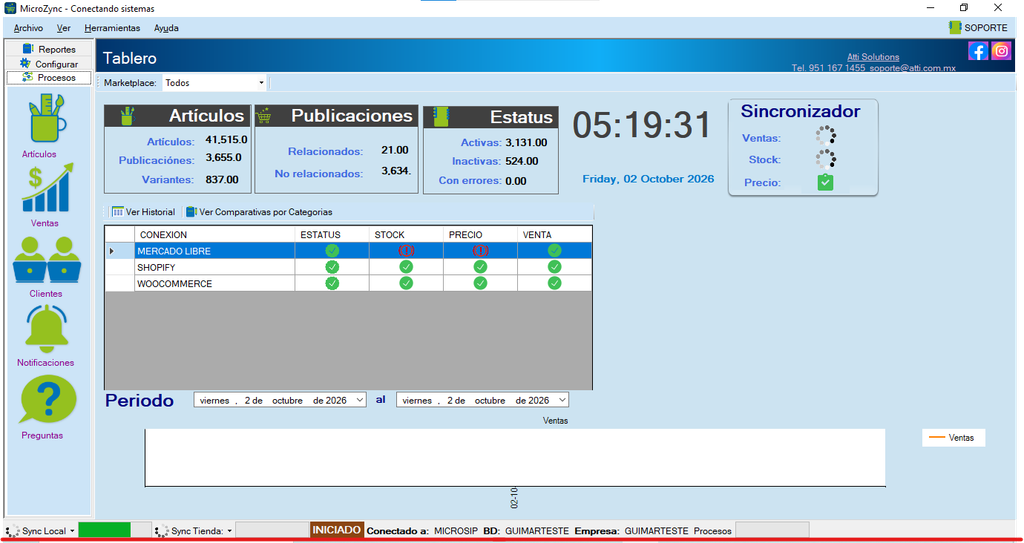1024x543 pixels.
Task: Select the WOOCOMMERCE connection cell
Action: pyautogui.click(x=214, y=284)
